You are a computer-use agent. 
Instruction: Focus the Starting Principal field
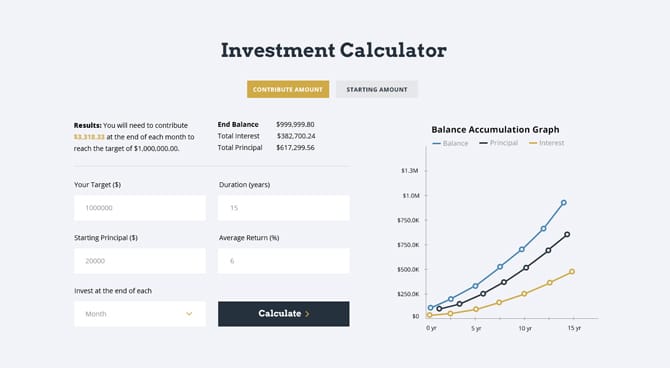pos(140,261)
